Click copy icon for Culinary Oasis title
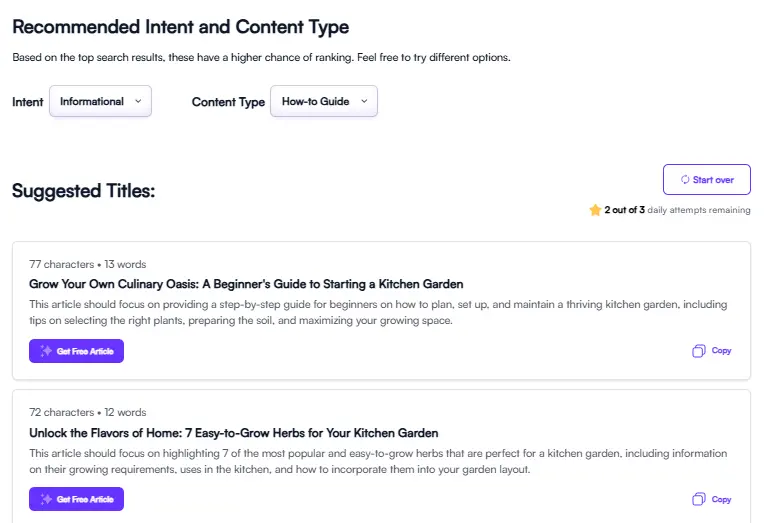764x523 pixels. 699,351
